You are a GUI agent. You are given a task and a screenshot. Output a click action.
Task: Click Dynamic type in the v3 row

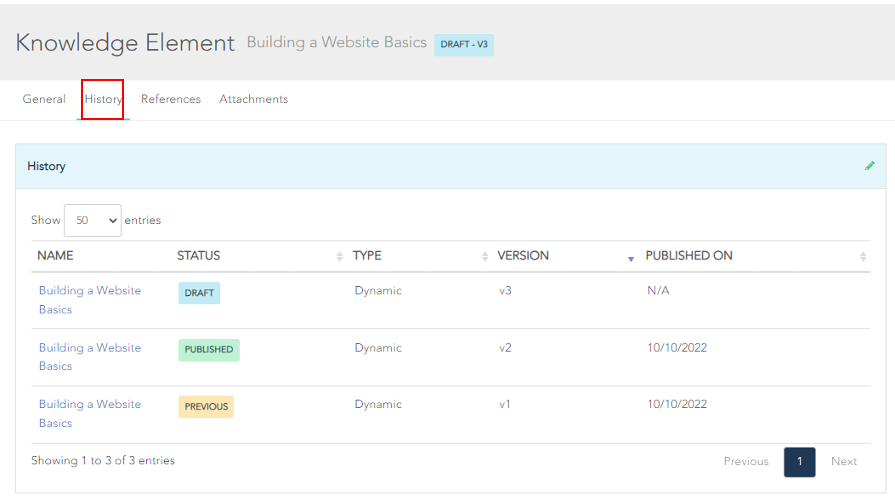[x=378, y=291]
